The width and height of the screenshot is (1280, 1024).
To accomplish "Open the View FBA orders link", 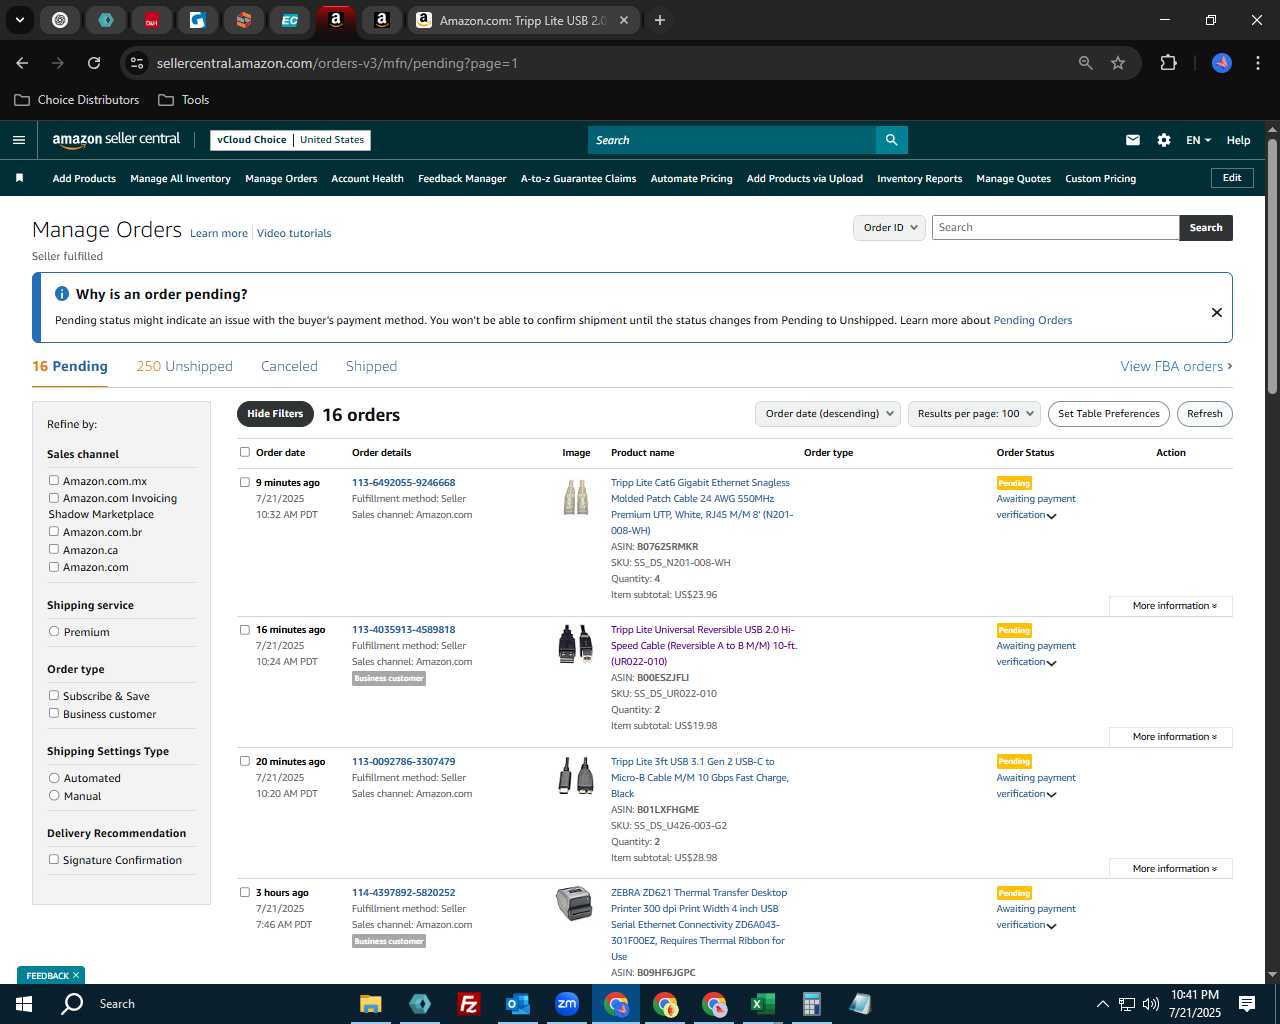I will click(1176, 366).
